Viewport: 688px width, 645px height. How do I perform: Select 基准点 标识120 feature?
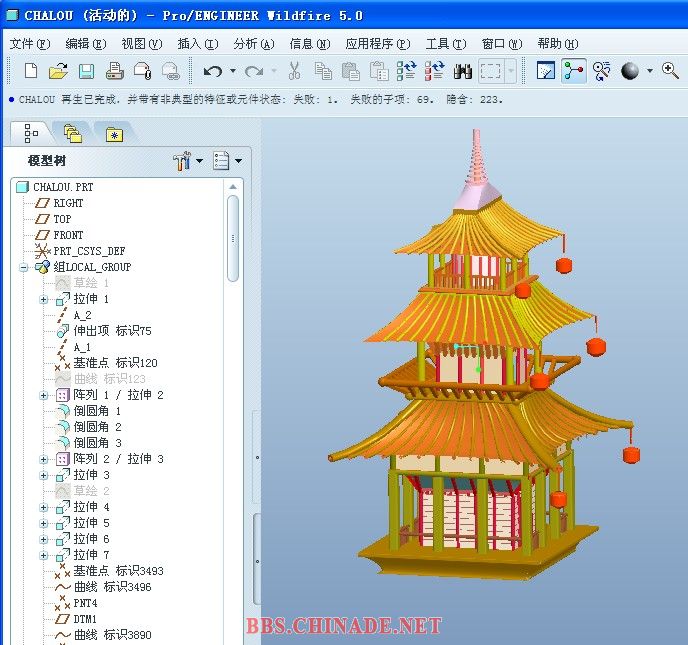(x=115, y=363)
